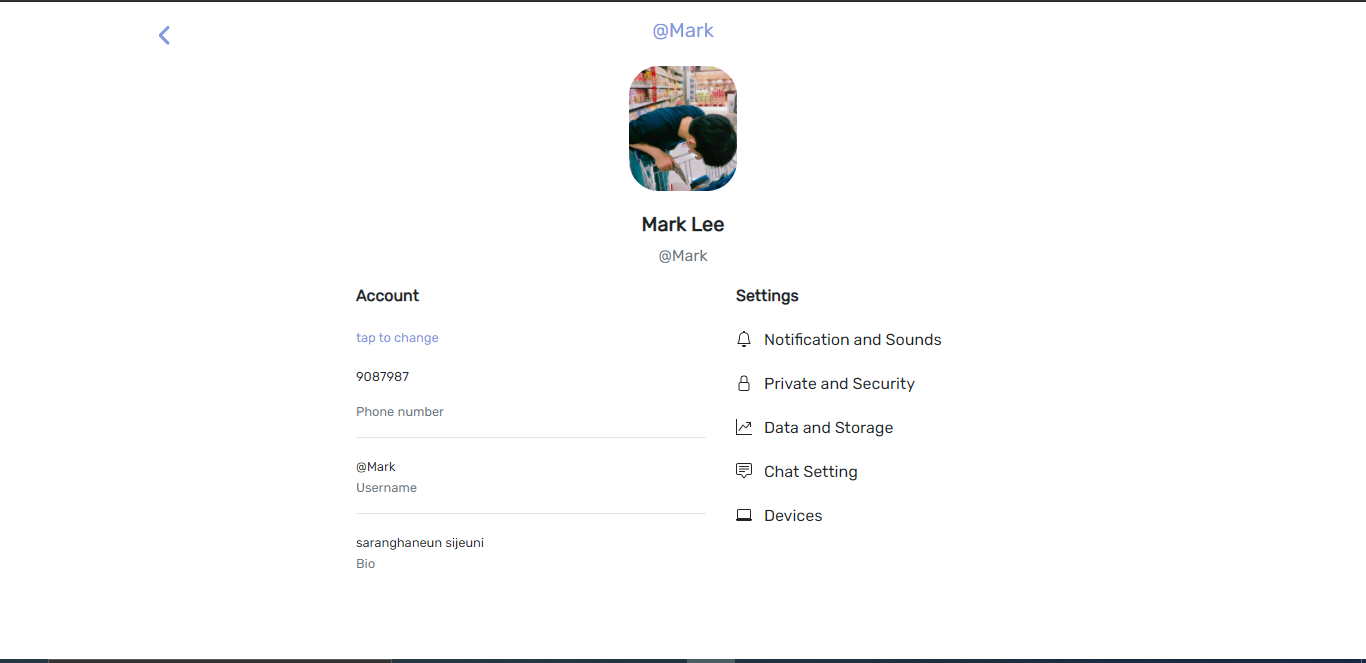Click the Devices laptop icon
This screenshot has width=1366, height=663.
pos(744,515)
